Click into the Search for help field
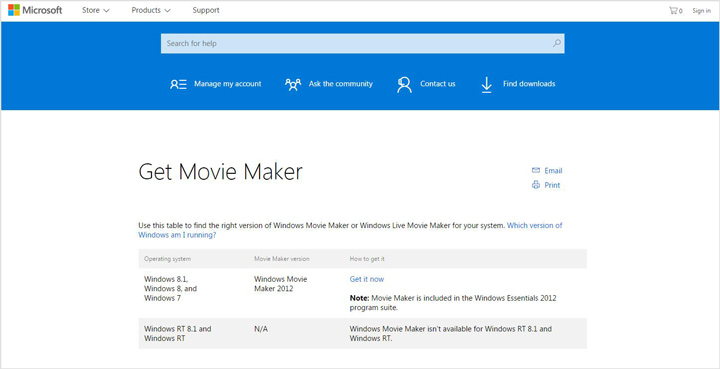720x369 pixels. pos(362,43)
